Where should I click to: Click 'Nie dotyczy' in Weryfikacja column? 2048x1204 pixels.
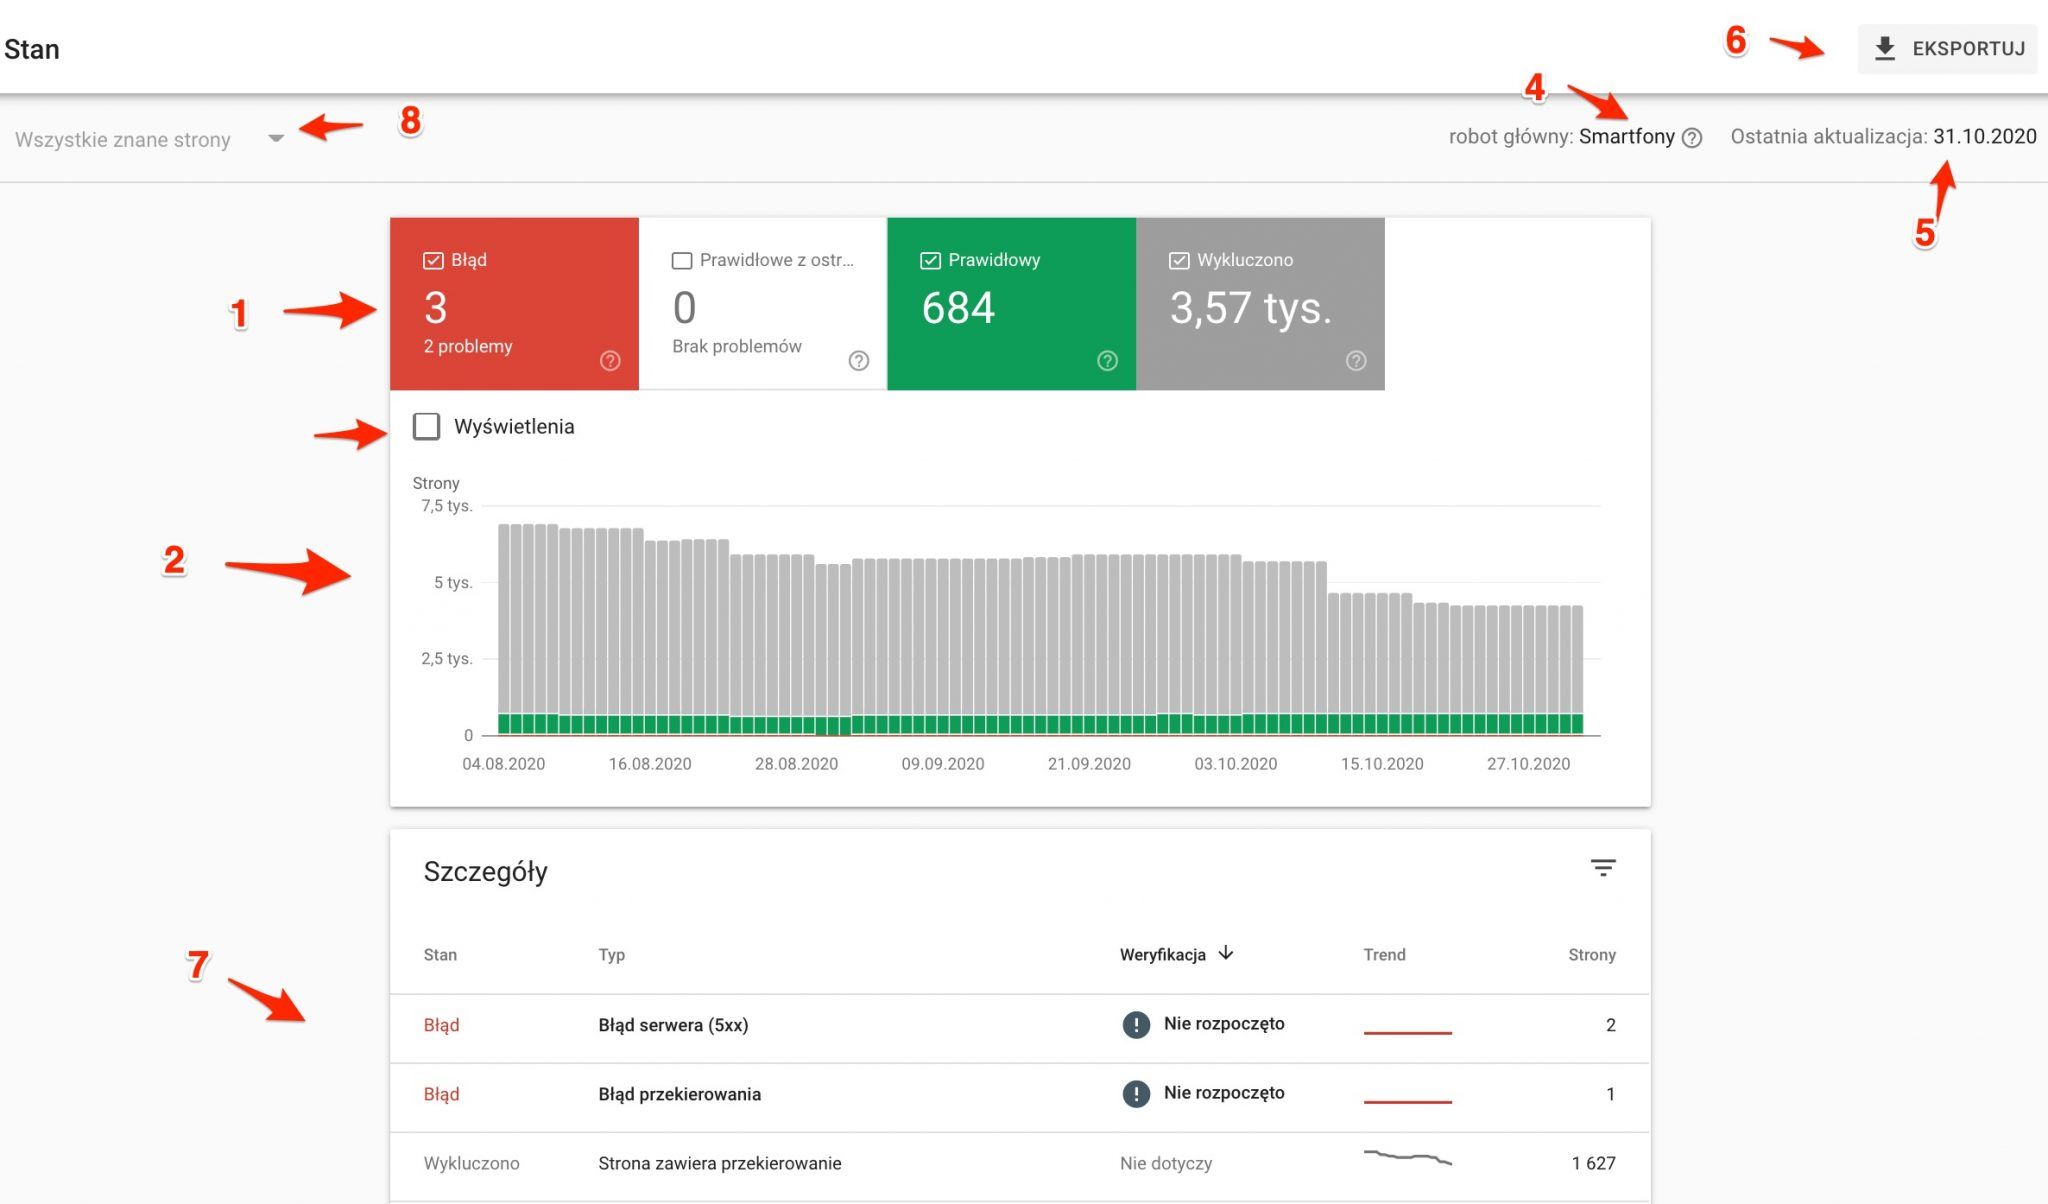coord(1165,1163)
